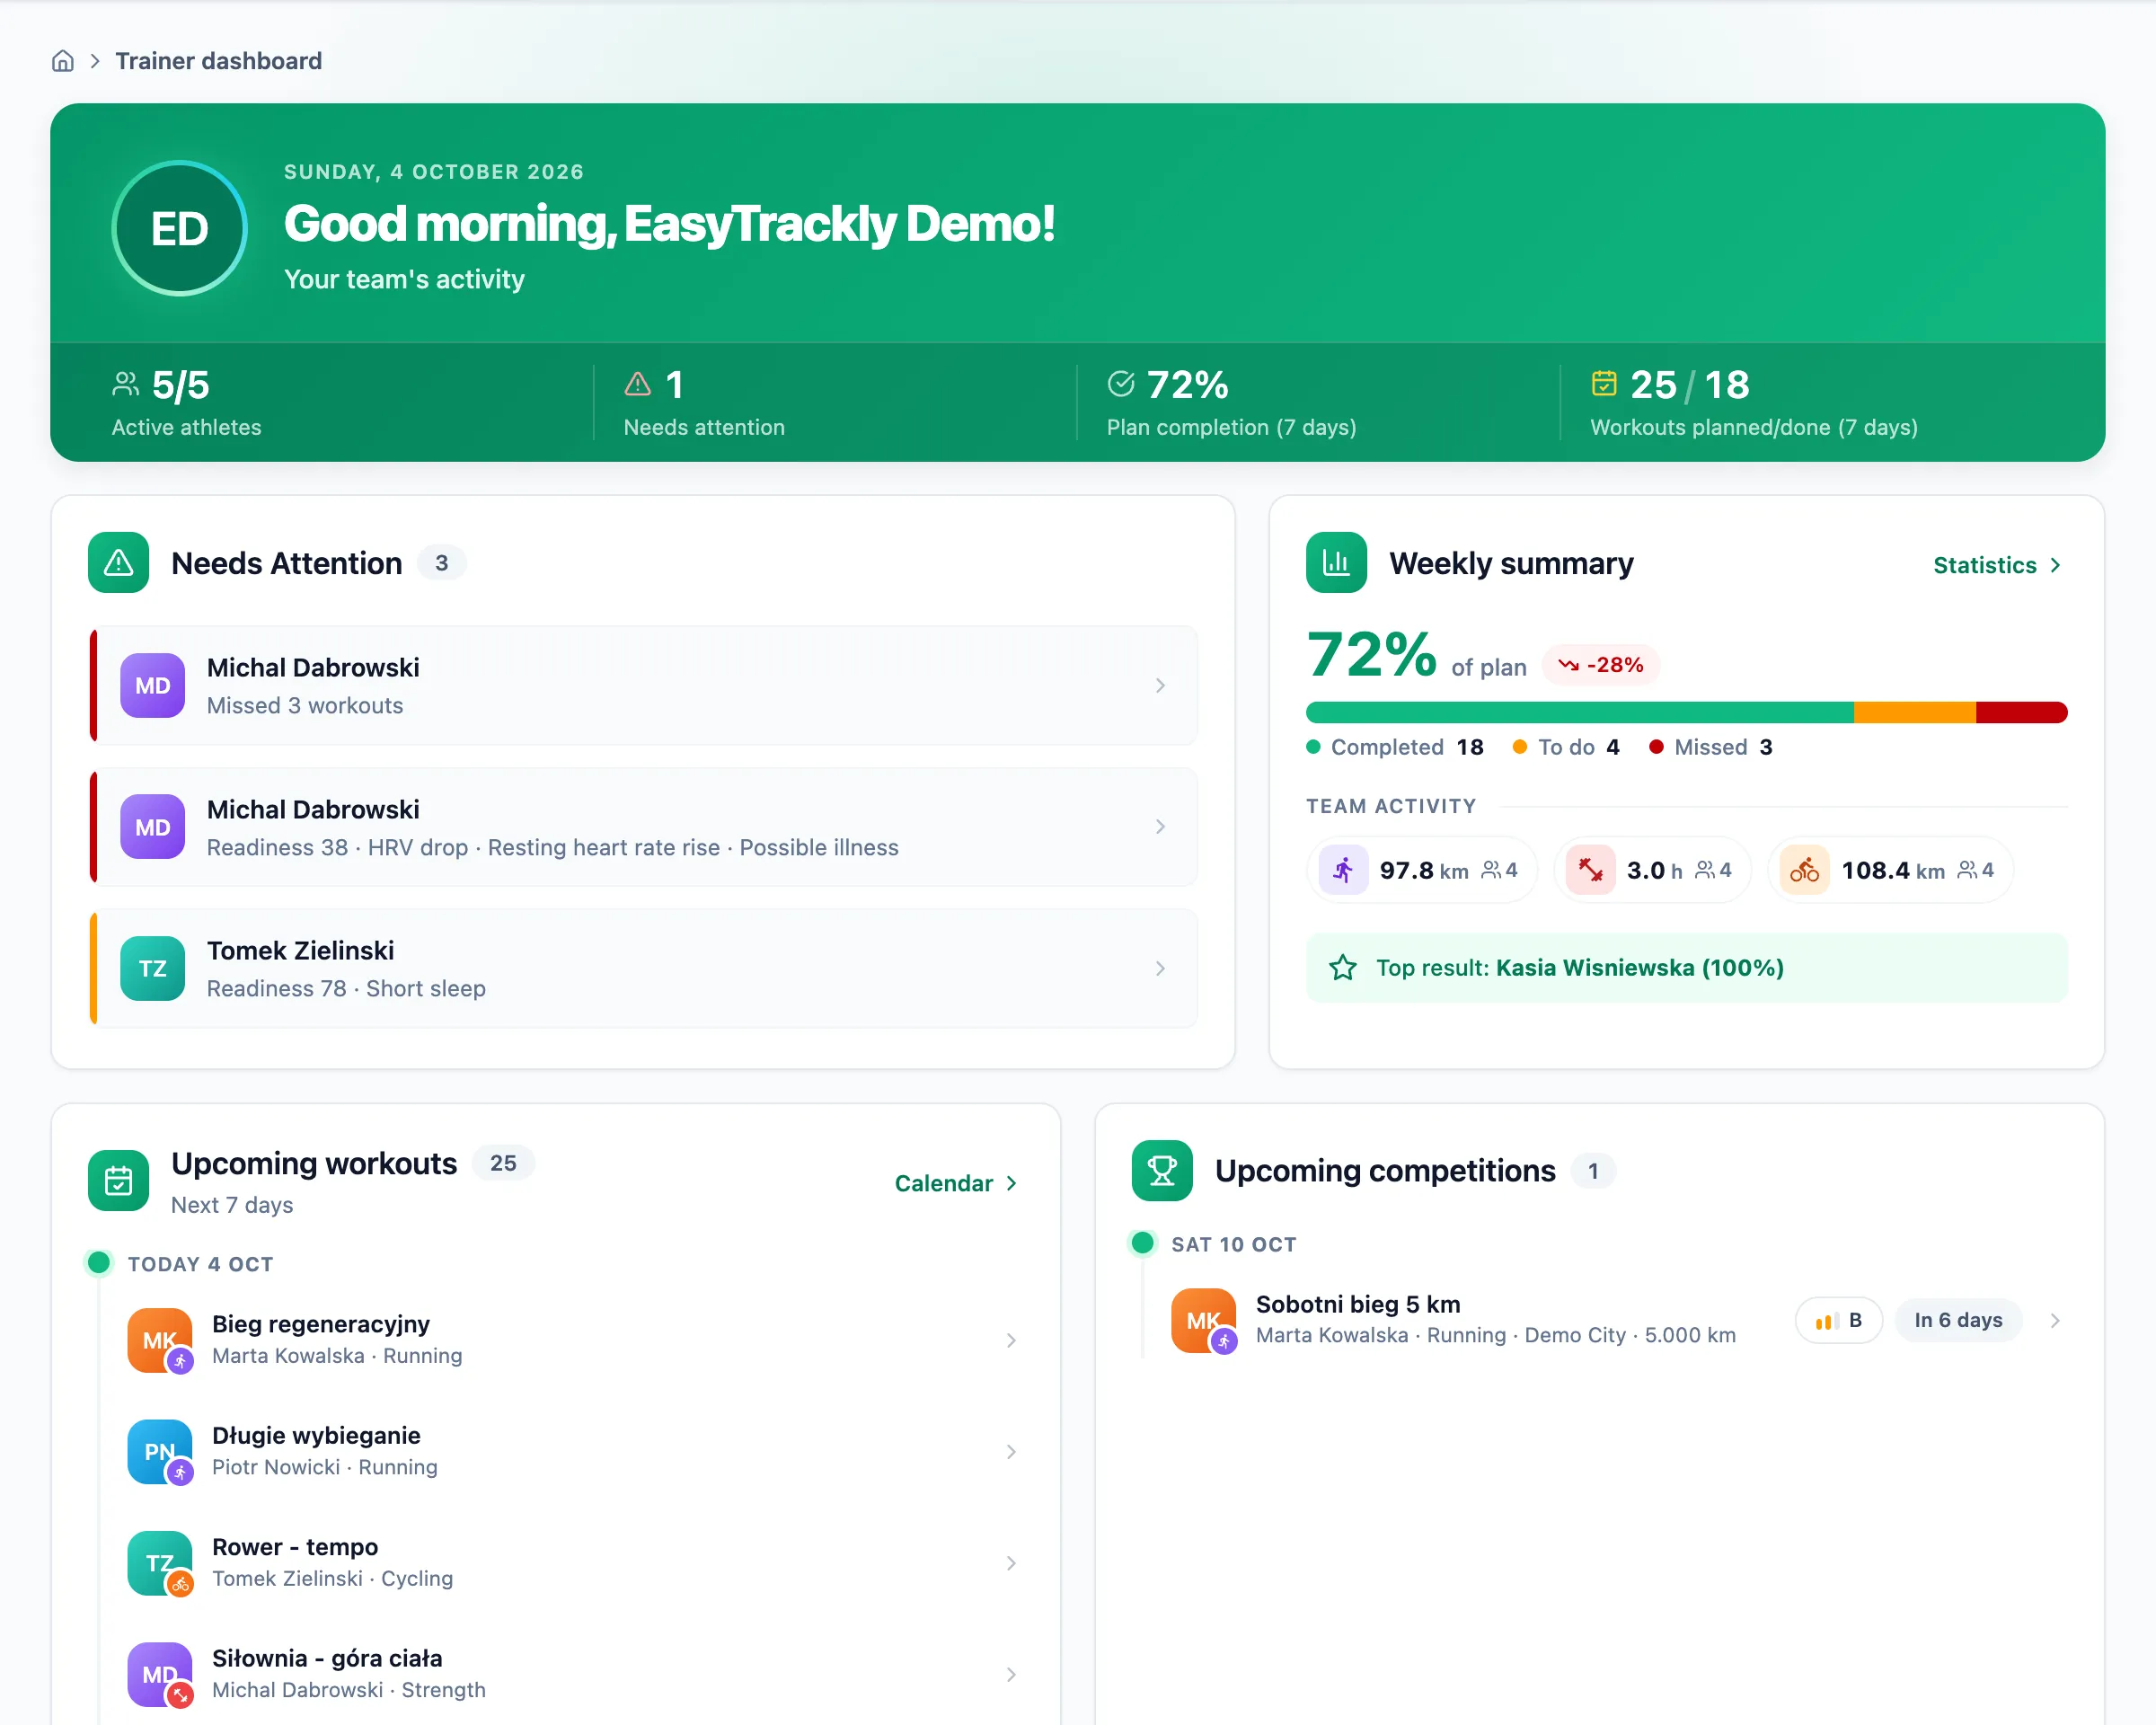Click the strength dumbbell icon for 3.0 h
2156x1725 pixels.
1590,870
